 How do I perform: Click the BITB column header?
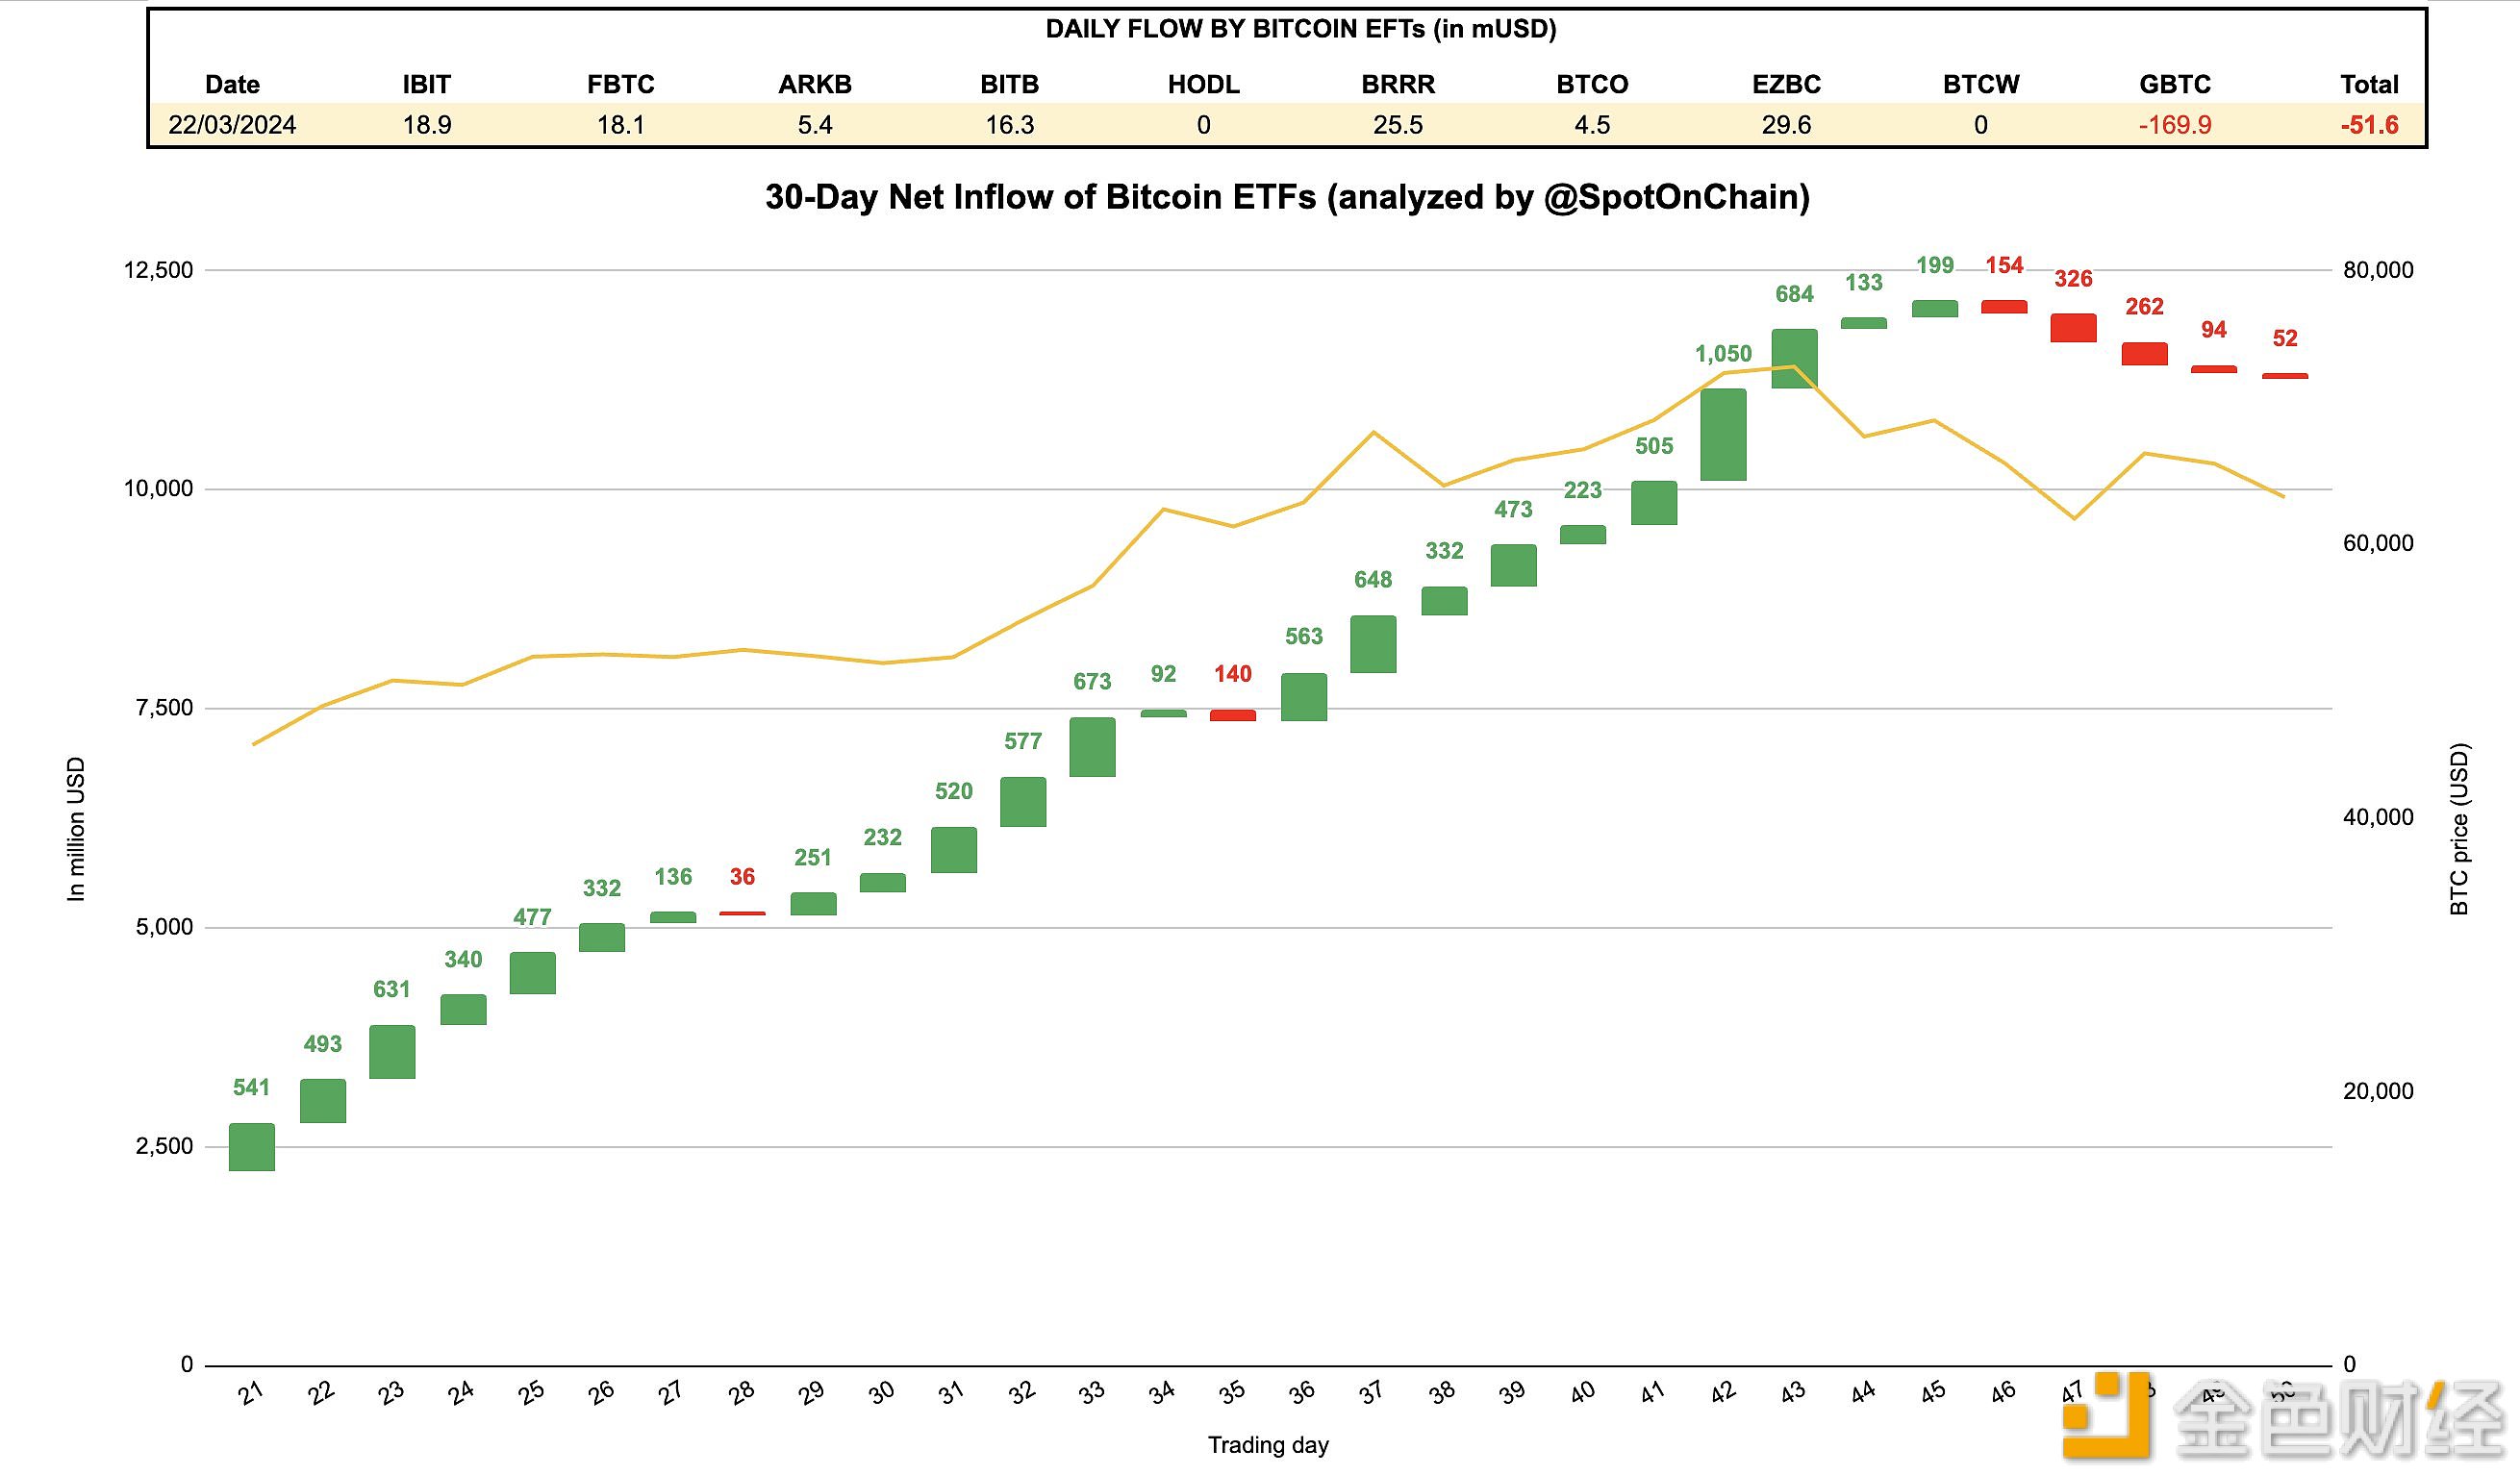(x=1009, y=84)
